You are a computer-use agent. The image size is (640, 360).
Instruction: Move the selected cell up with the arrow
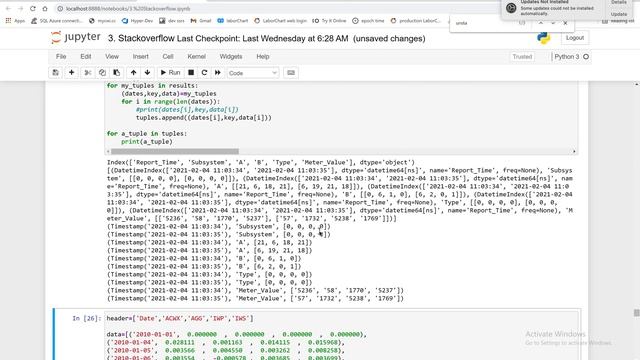133,73
